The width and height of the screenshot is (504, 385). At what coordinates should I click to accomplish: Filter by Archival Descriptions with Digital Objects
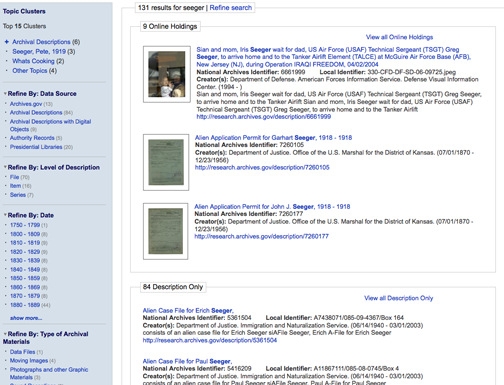click(50, 125)
